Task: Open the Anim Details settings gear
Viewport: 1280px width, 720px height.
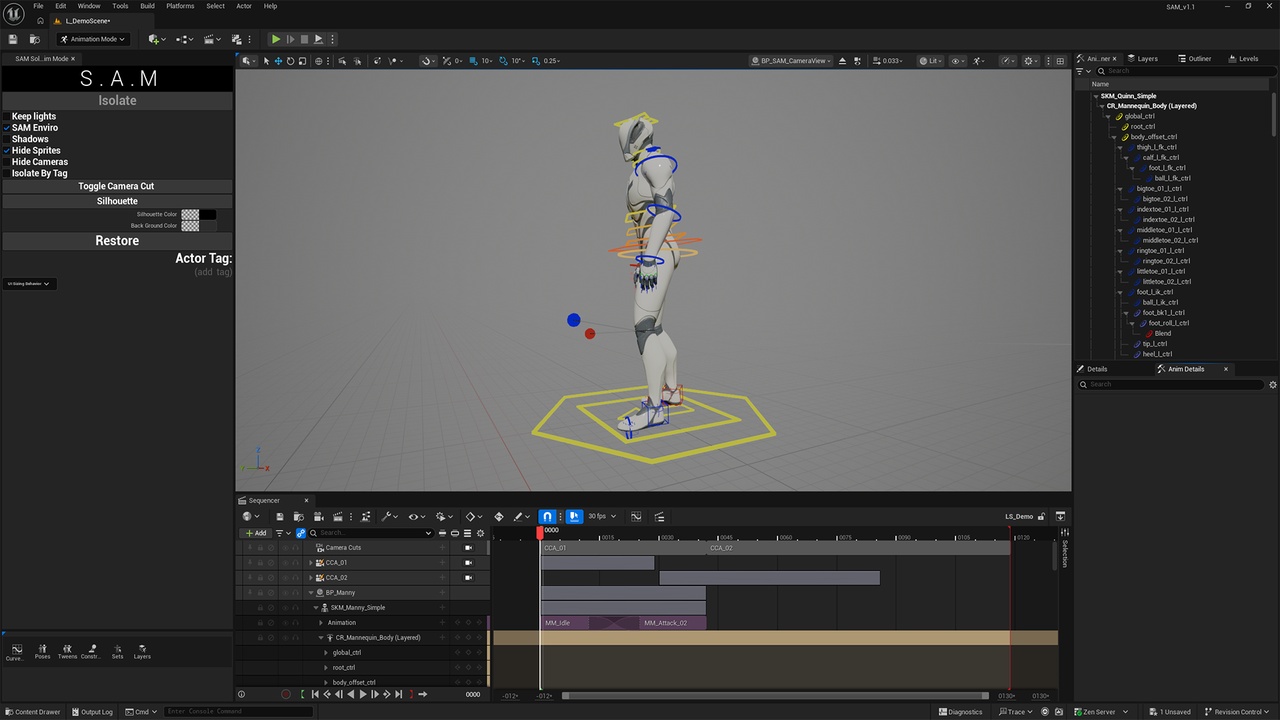Action: point(1273,385)
